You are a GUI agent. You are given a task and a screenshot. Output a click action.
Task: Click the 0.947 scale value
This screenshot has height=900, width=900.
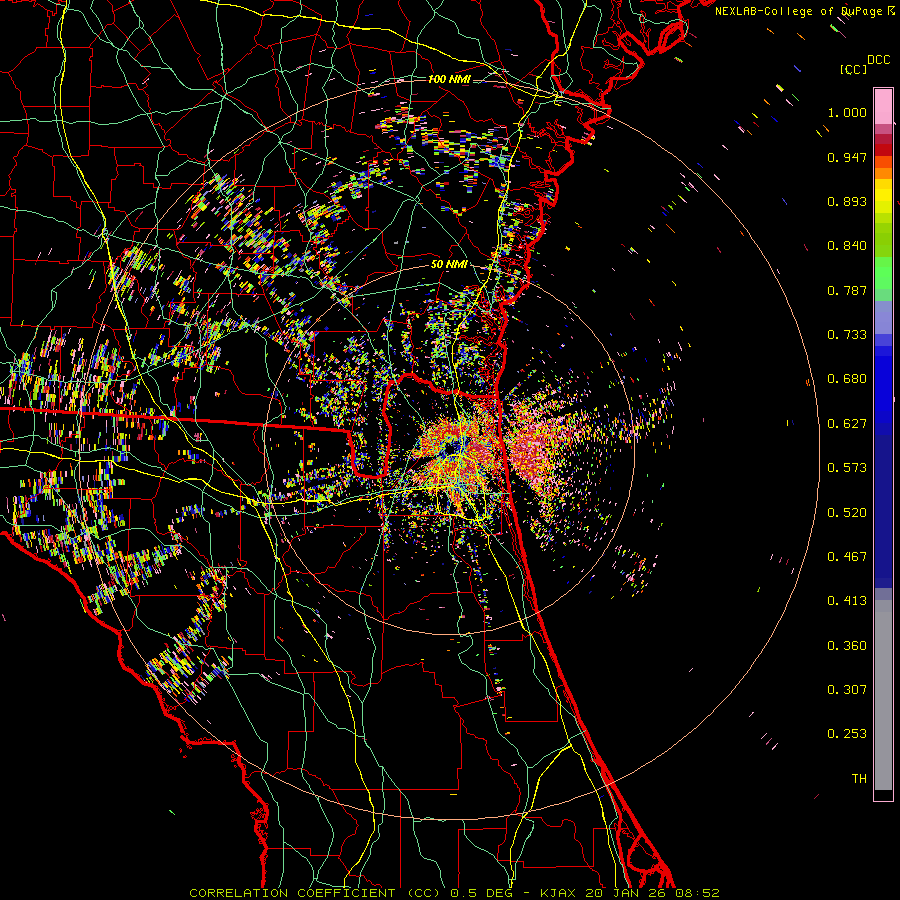pyautogui.click(x=847, y=157)
